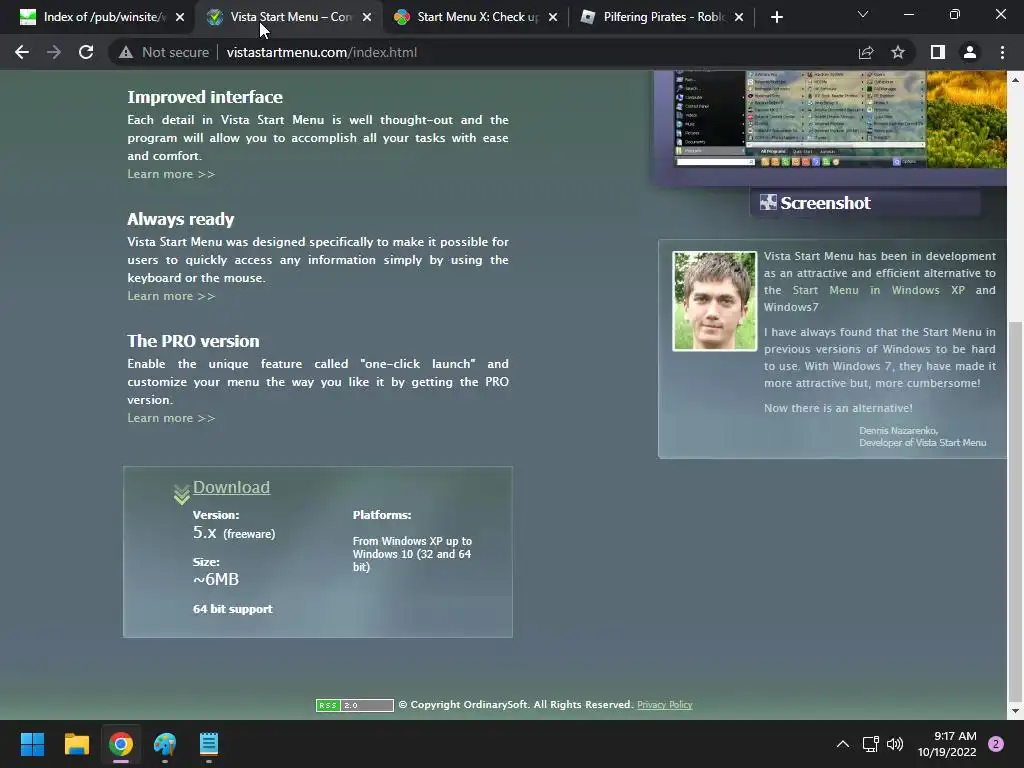Close the Vista Start Menu tab

click(x=367, y=17)
